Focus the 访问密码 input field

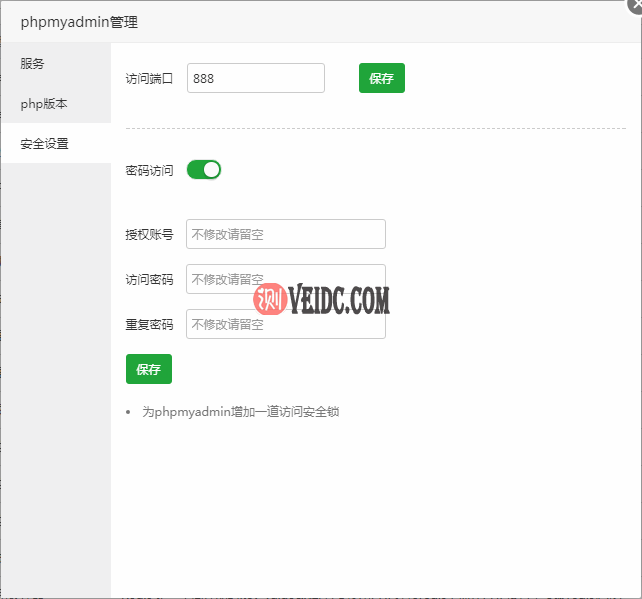pos(286,279)
